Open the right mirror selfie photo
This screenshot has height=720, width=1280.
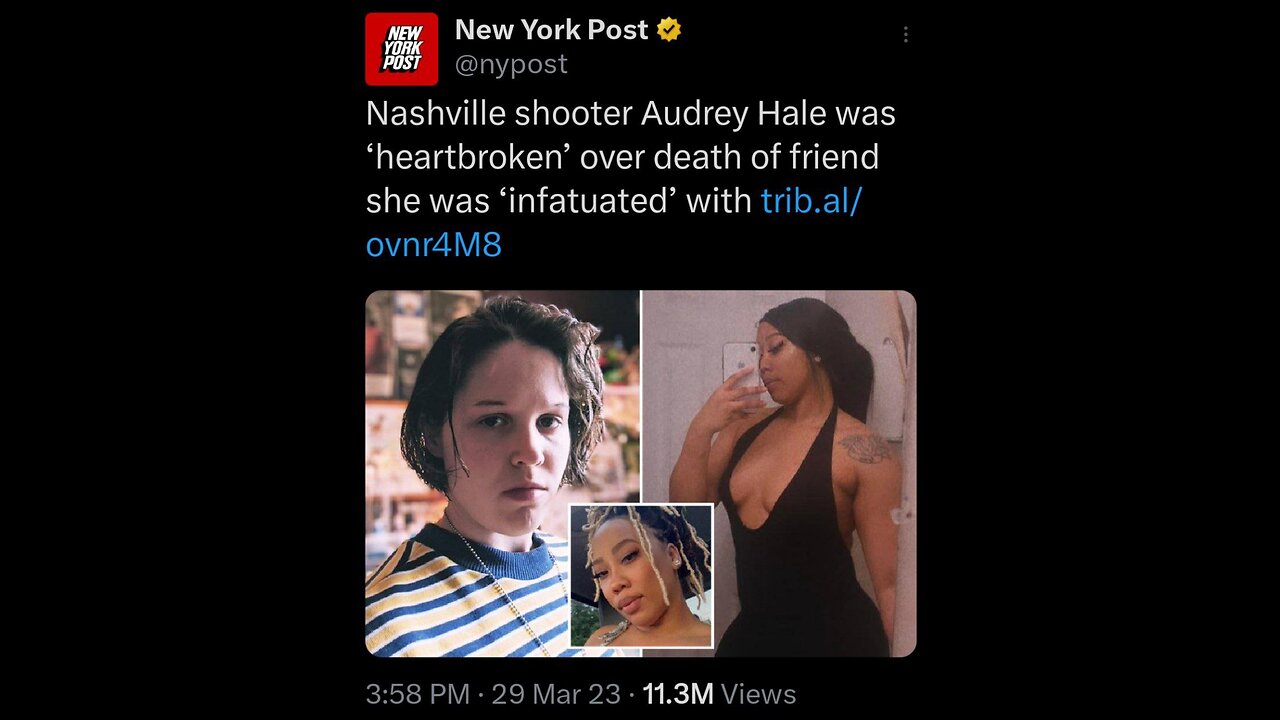coord(779,473)
